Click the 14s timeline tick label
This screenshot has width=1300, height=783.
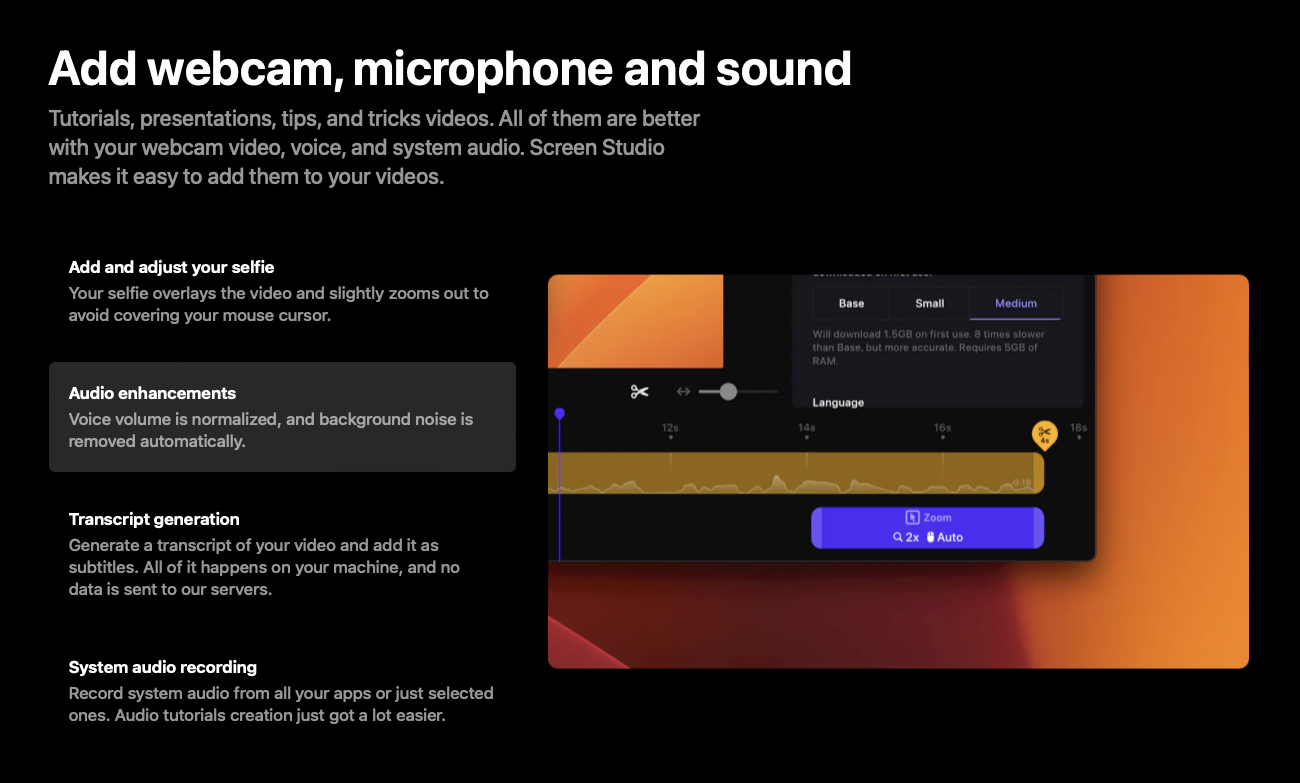(x=806, y=428)
